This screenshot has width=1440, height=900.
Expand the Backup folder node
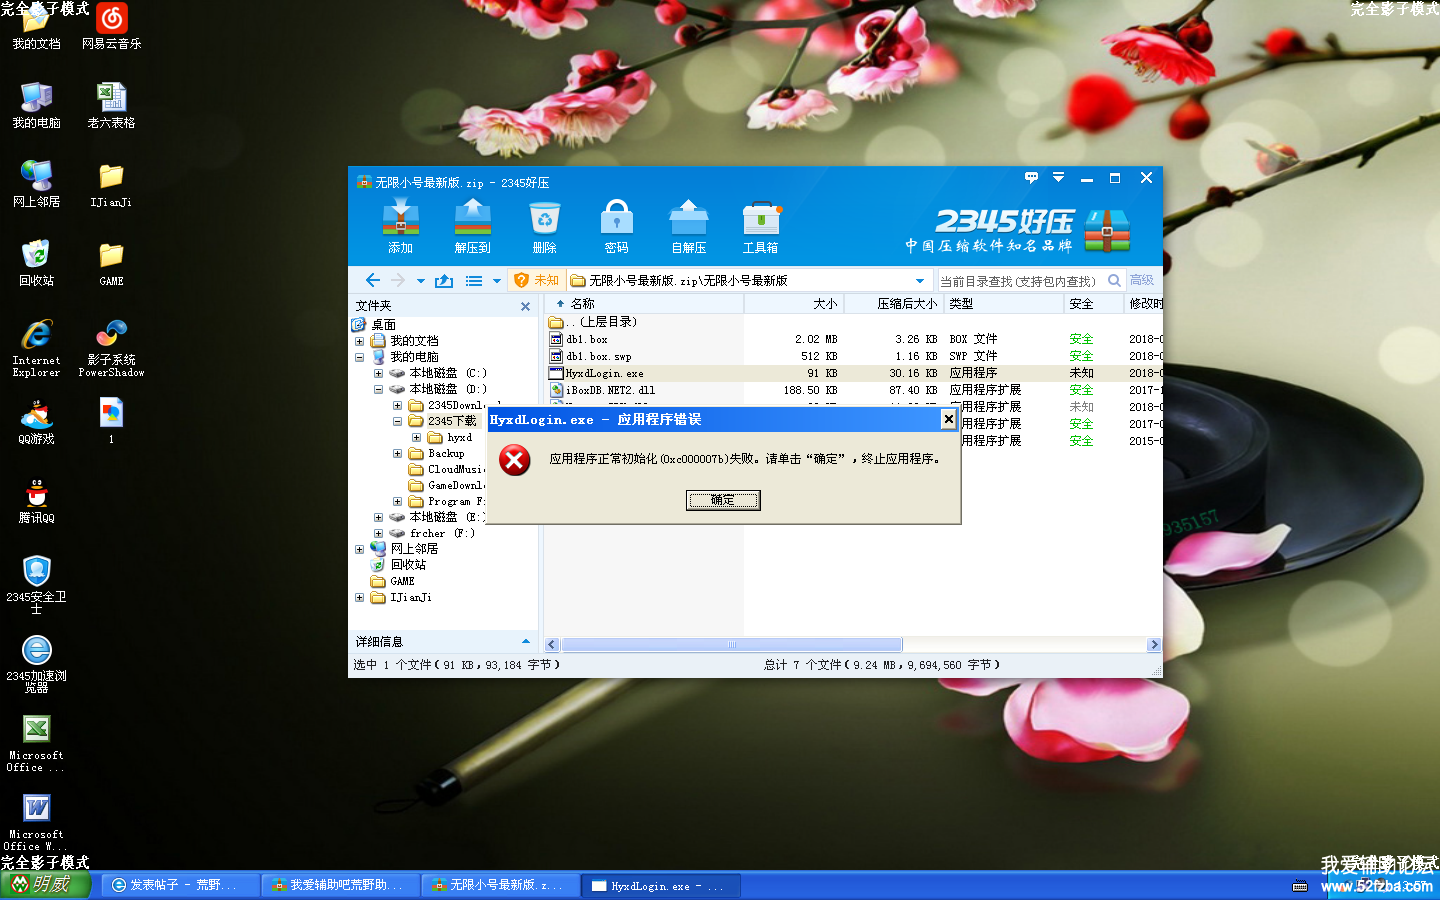coord(397,454)
